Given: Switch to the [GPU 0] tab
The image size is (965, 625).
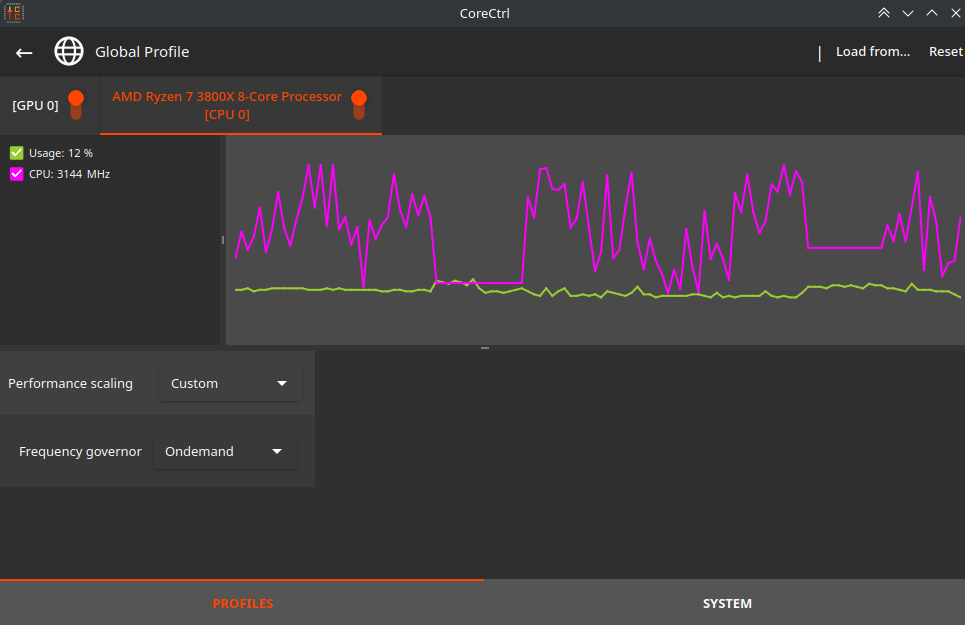Looking at the screenshot, I should pos(36,105).
